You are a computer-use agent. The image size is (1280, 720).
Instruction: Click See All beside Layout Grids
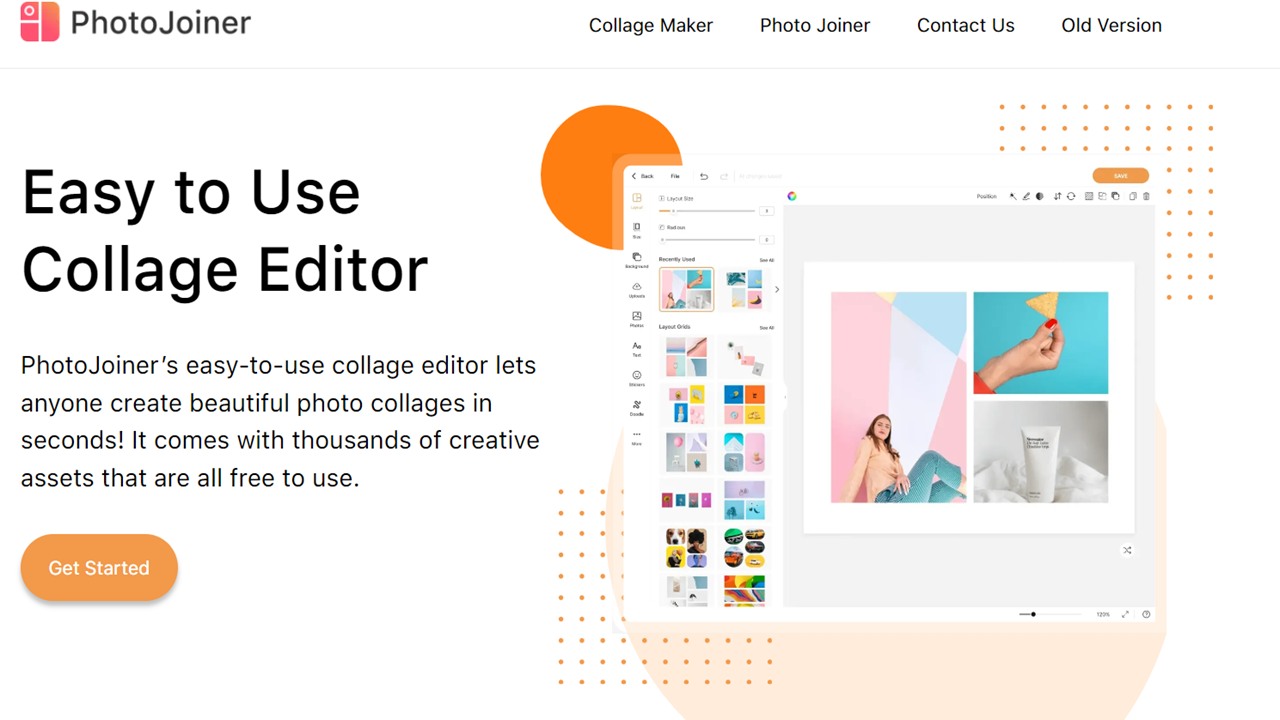pos(766,328)
